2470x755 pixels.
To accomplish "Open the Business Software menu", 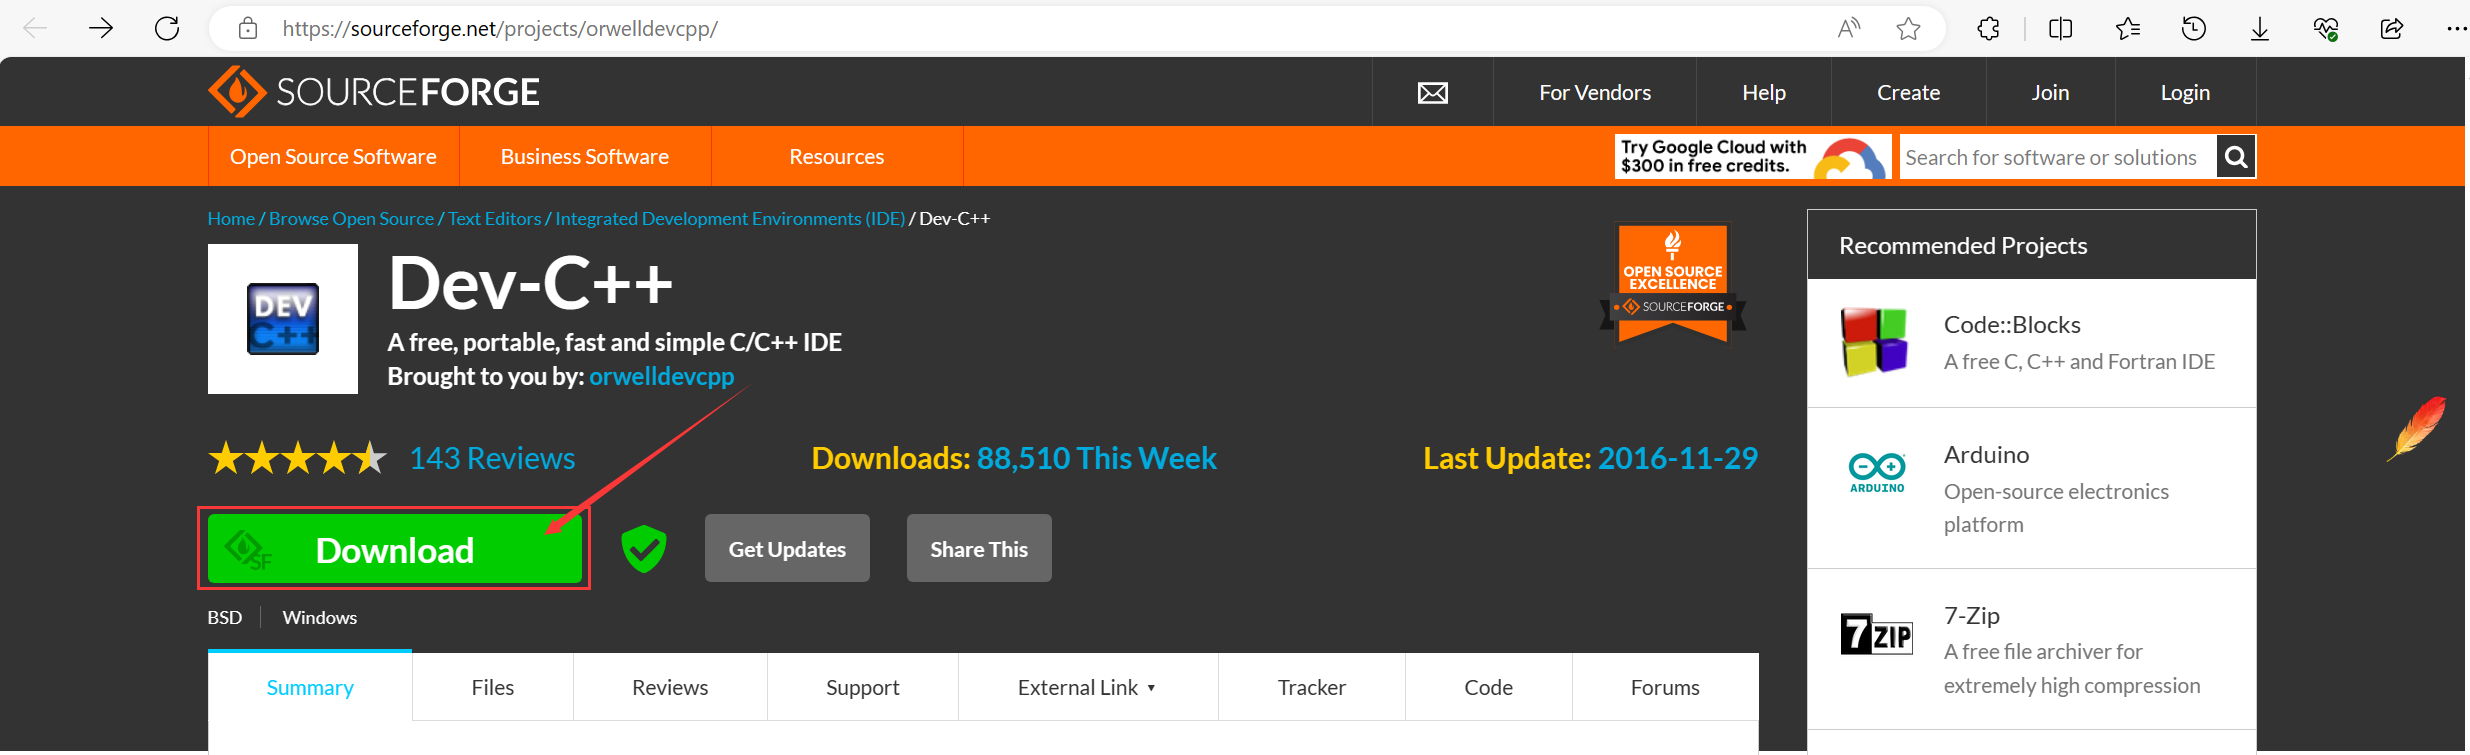I will [x=585, y=156].
